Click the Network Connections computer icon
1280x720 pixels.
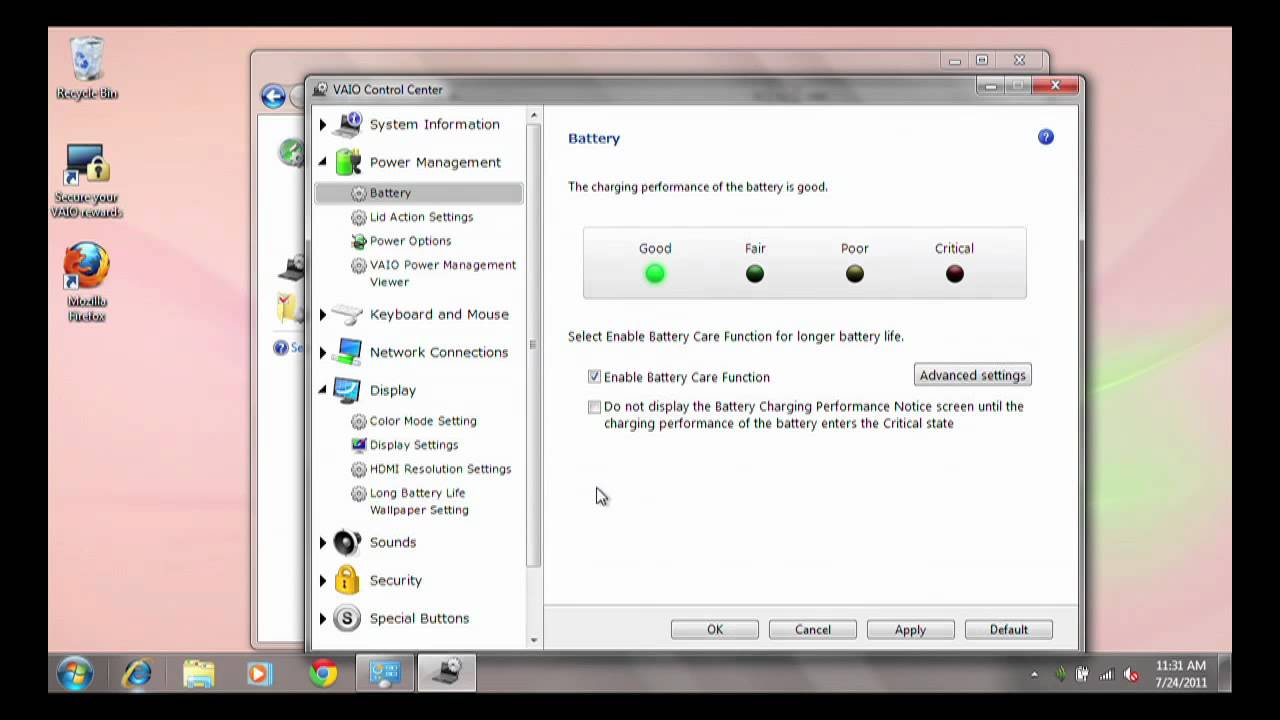click(x=347, y=352)
